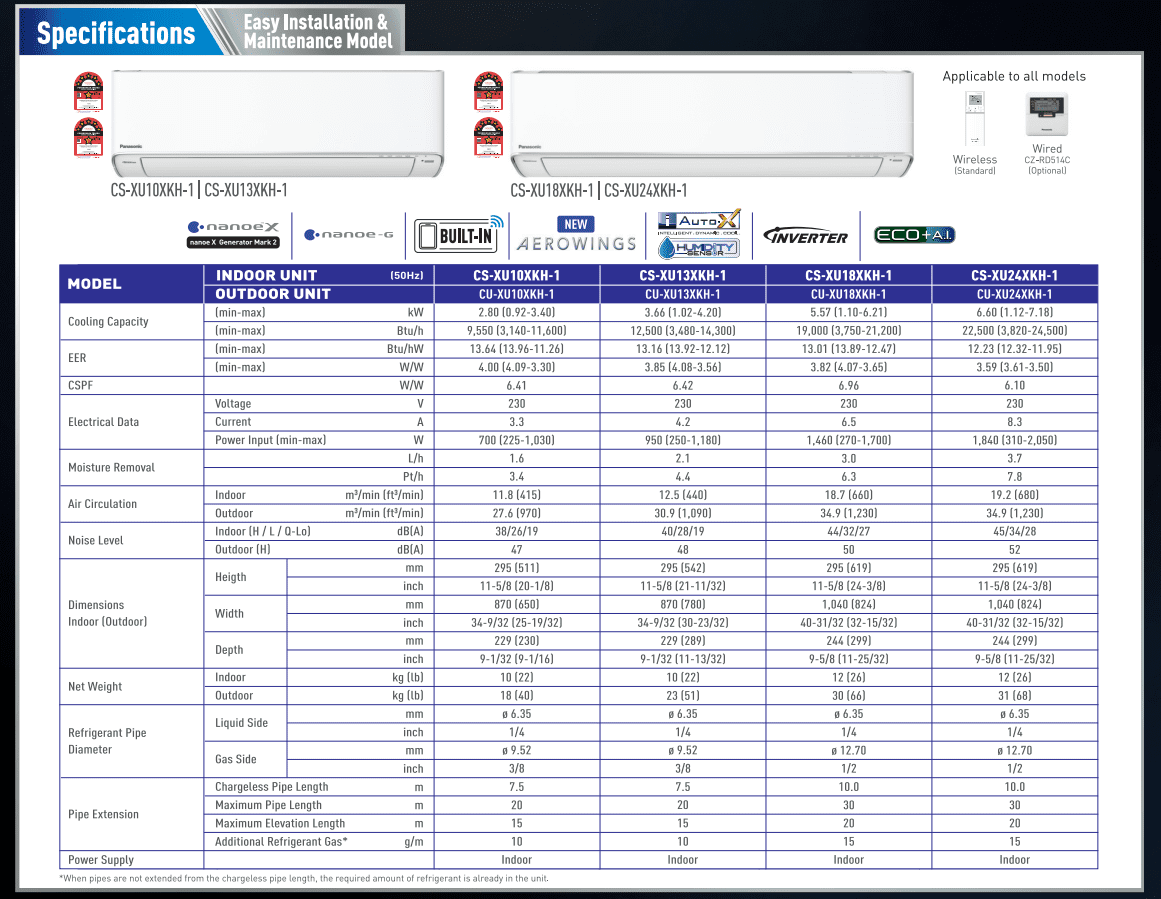Click indoor air circulation 11.8 (415) cell
Screen dimensions: 1161x899
517,495
